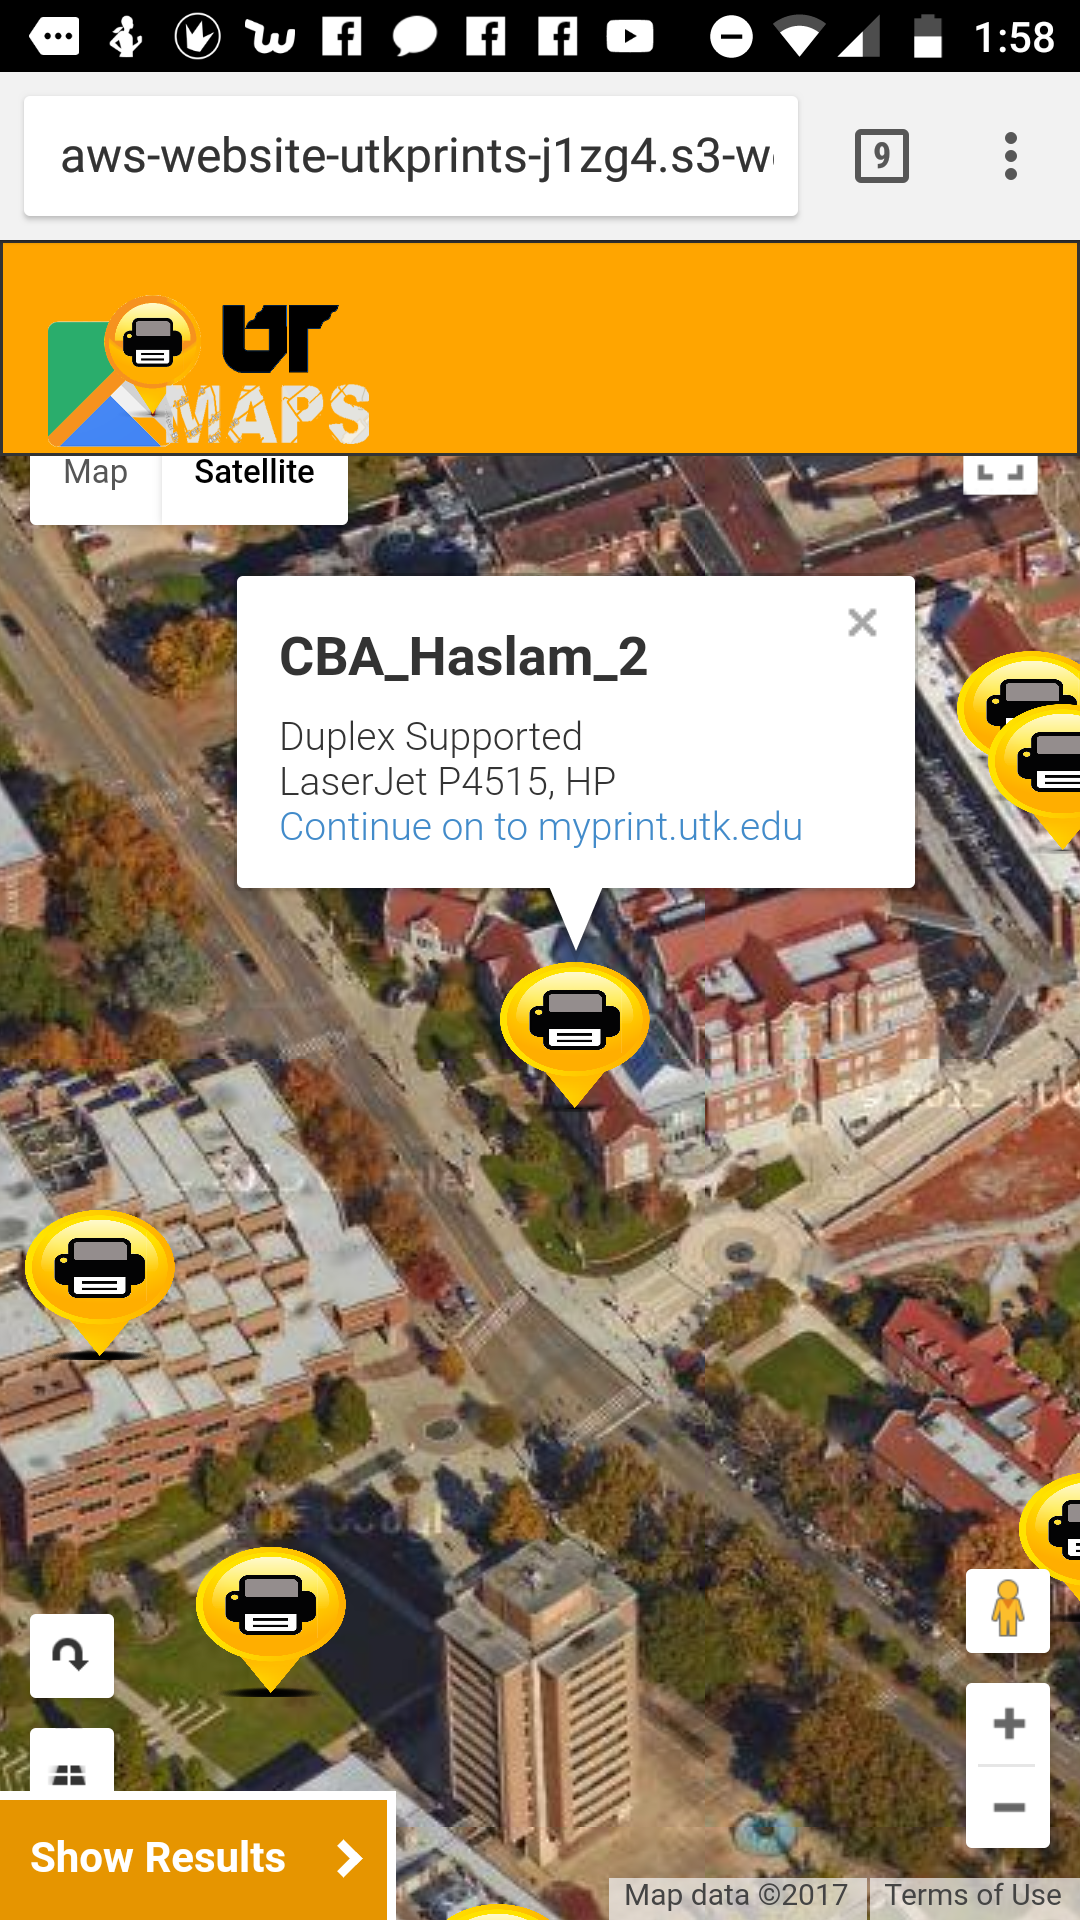Click the UT Maps logo

pyautogui.click(x=208, y=371)
